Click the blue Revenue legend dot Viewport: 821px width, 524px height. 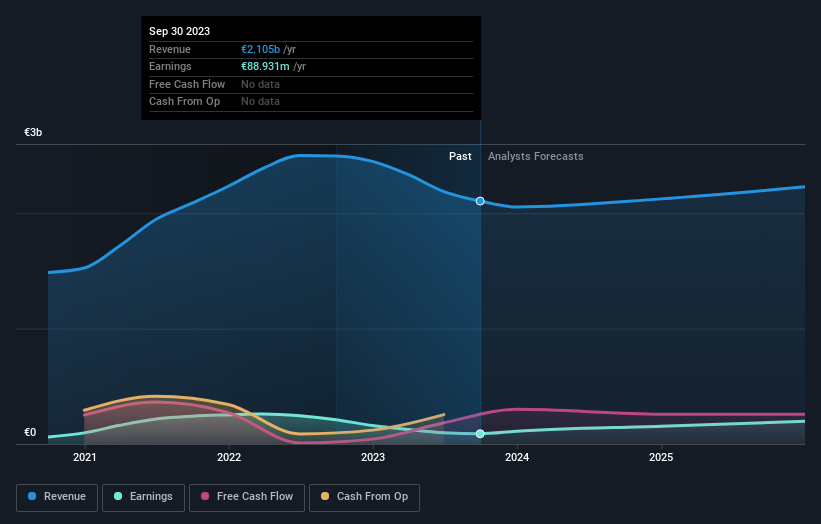click(x=32, y=496)
